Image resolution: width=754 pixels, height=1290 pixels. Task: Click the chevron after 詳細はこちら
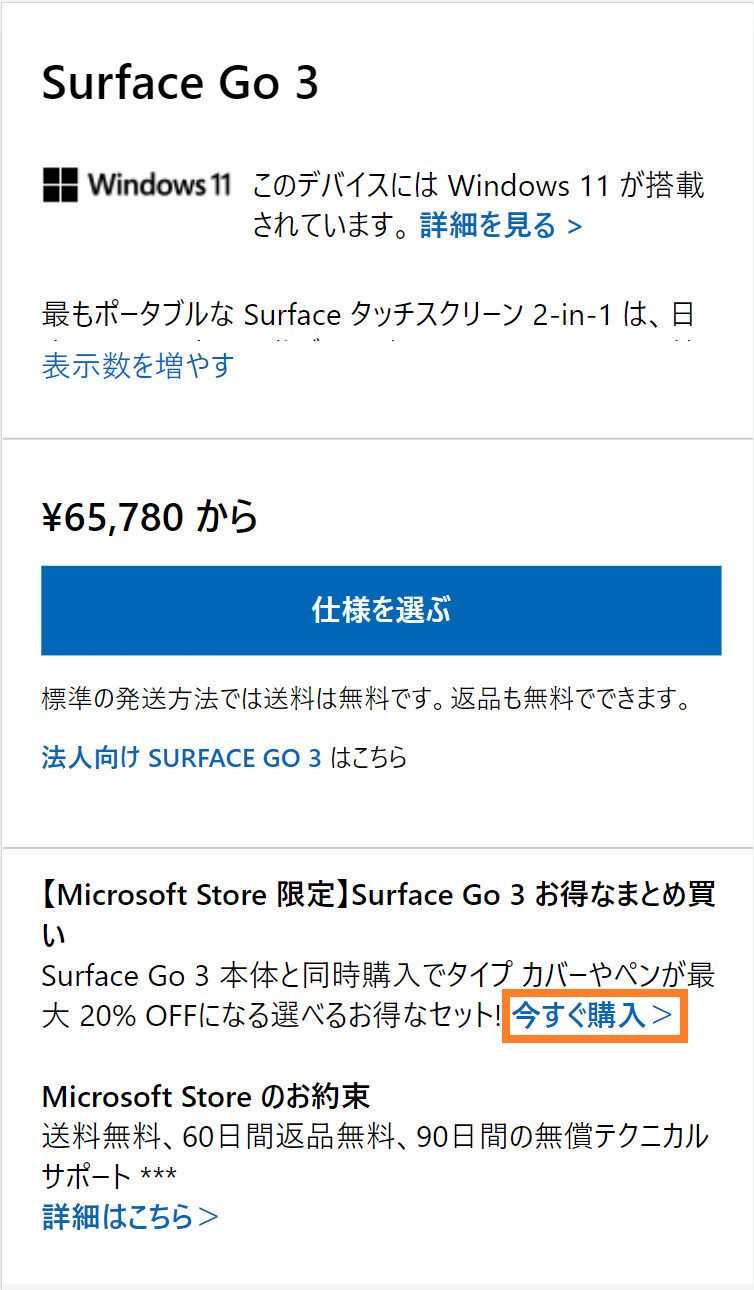pyautogui.click(x=208, y=1218)
